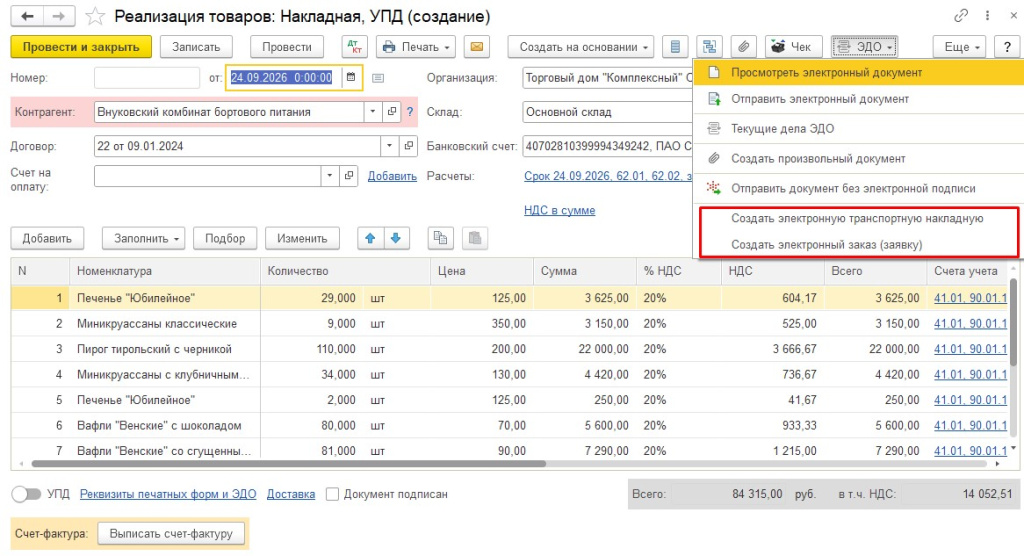The image size is (1024, 556).
Task: Open the Подбор selection button
Action: point(225,238)
